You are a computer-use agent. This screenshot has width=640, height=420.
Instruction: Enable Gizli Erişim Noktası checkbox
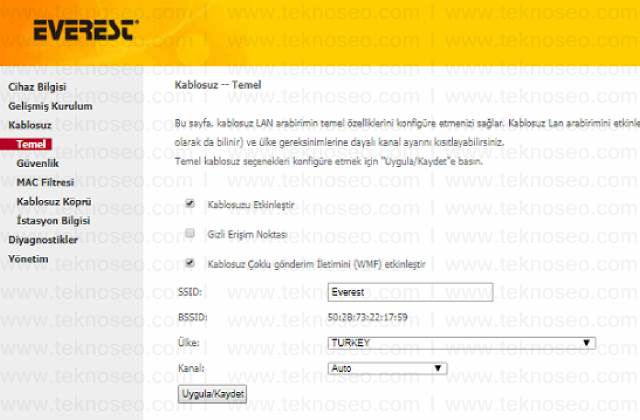pos(190,233)
